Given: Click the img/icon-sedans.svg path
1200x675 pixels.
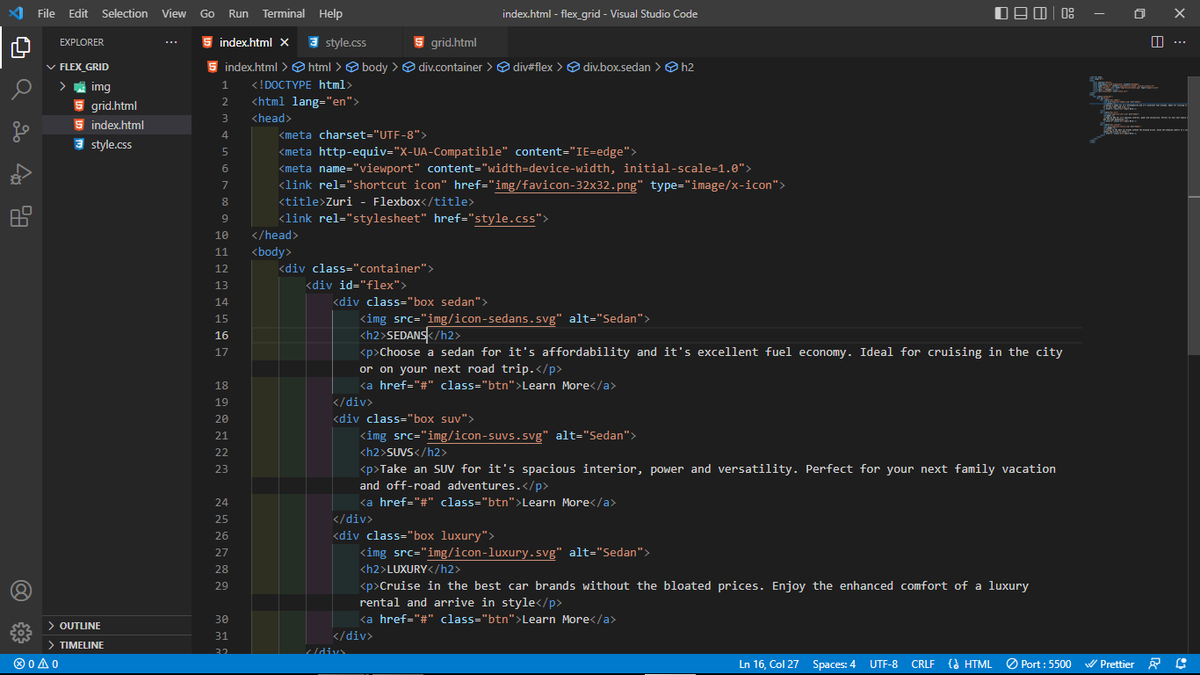Looking at the screenshot, I should [x=491, y=319].
